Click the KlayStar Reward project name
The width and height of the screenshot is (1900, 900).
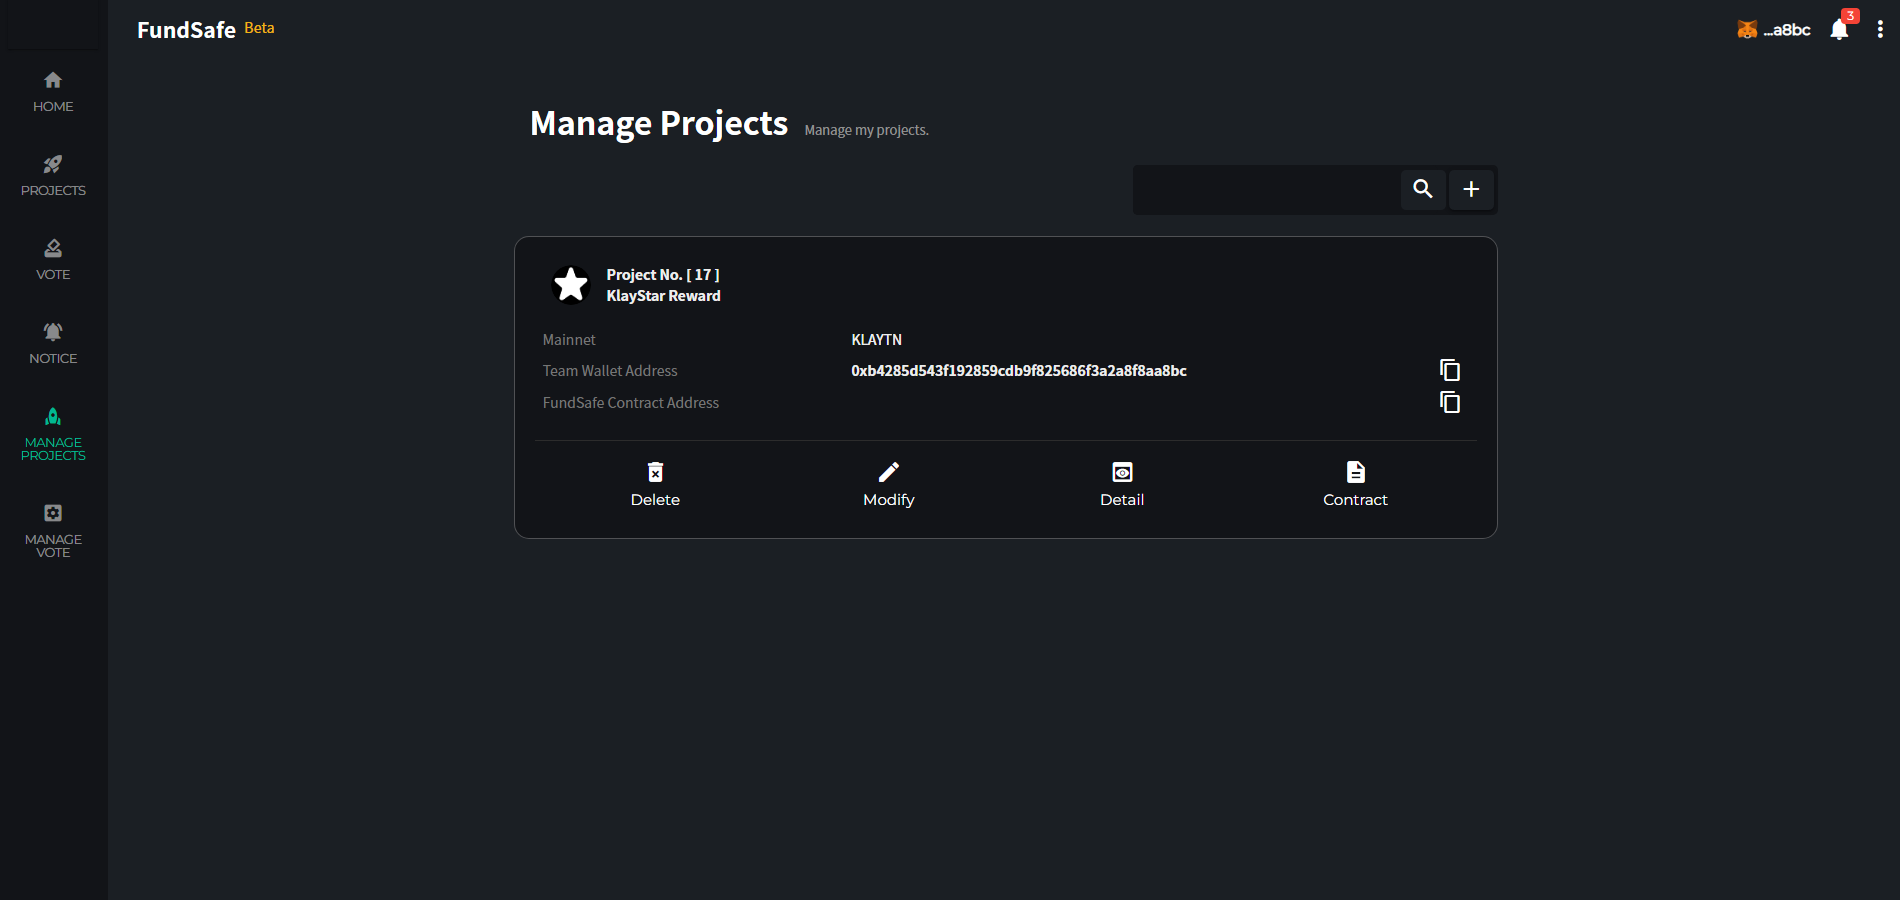[x=663, y=296]
